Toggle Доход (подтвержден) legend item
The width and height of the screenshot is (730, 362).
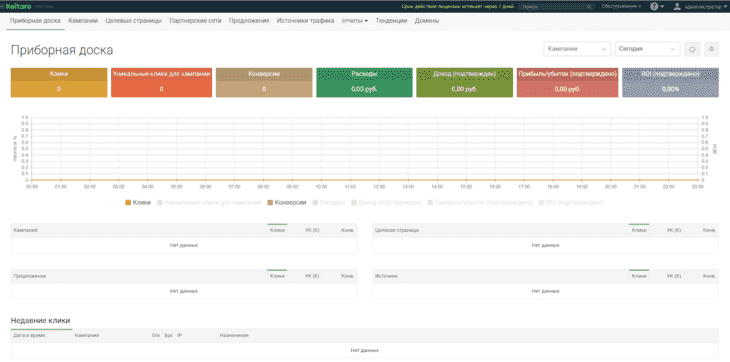[x=386, y=202]
